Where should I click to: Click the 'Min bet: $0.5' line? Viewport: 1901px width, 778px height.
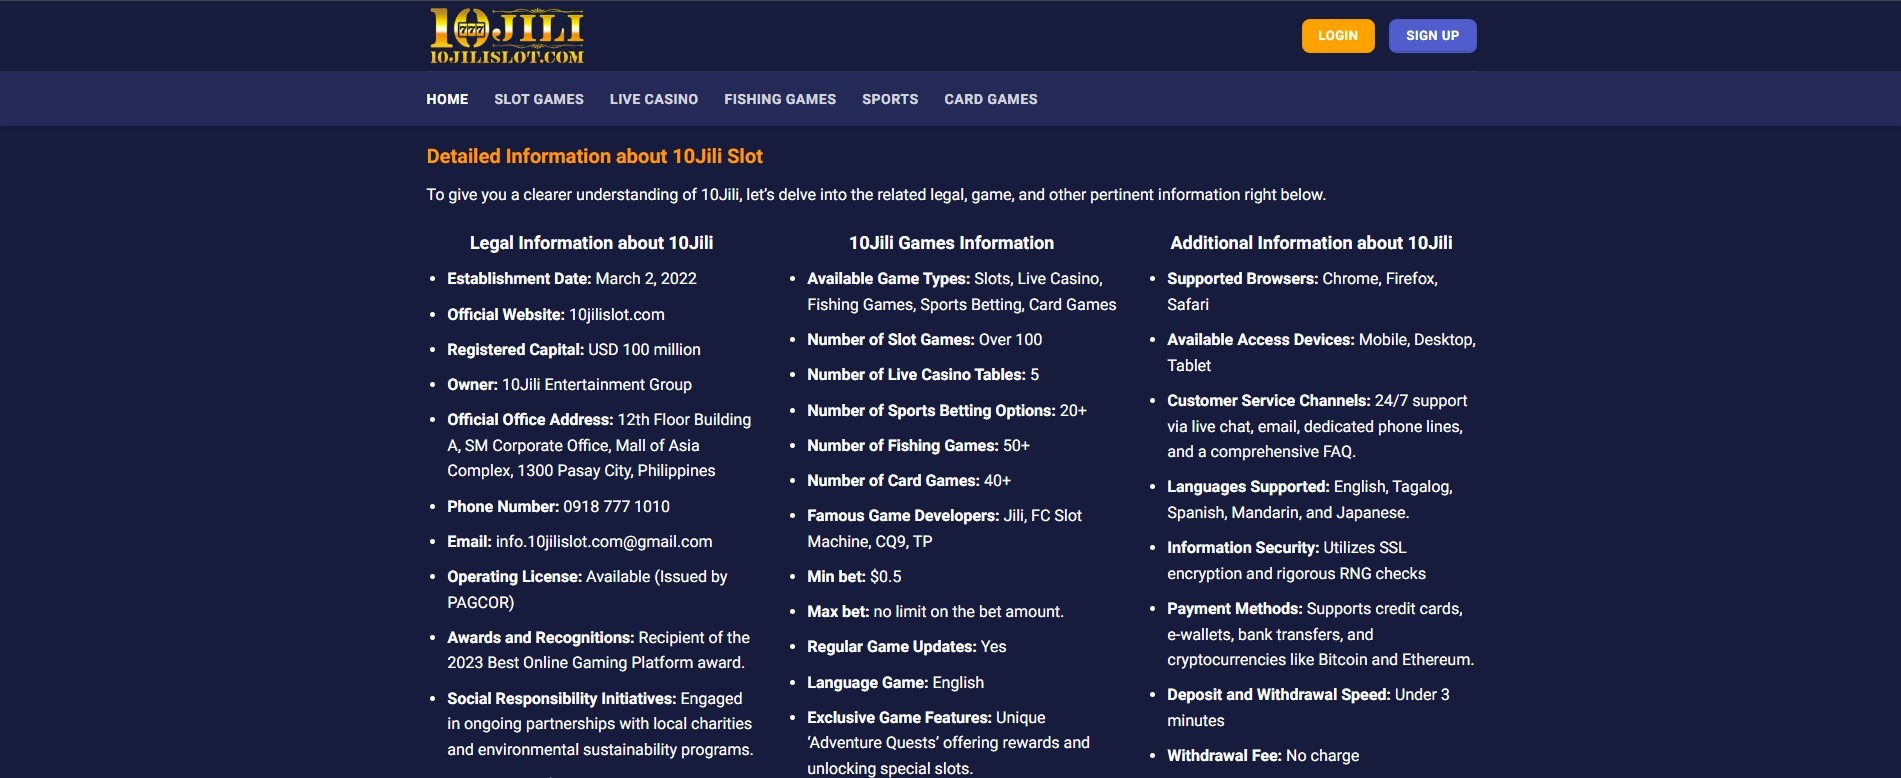click(x=854, y=576)
